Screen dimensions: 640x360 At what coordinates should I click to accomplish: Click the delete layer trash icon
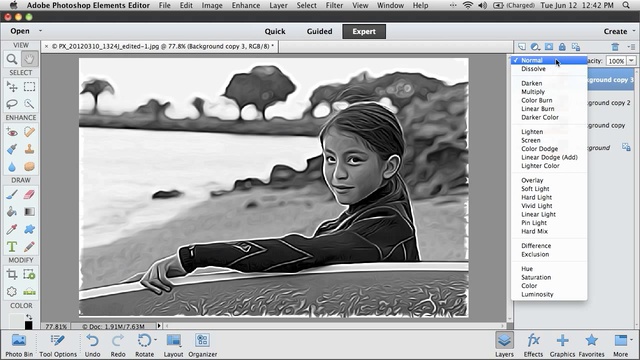tap(615, 47)
